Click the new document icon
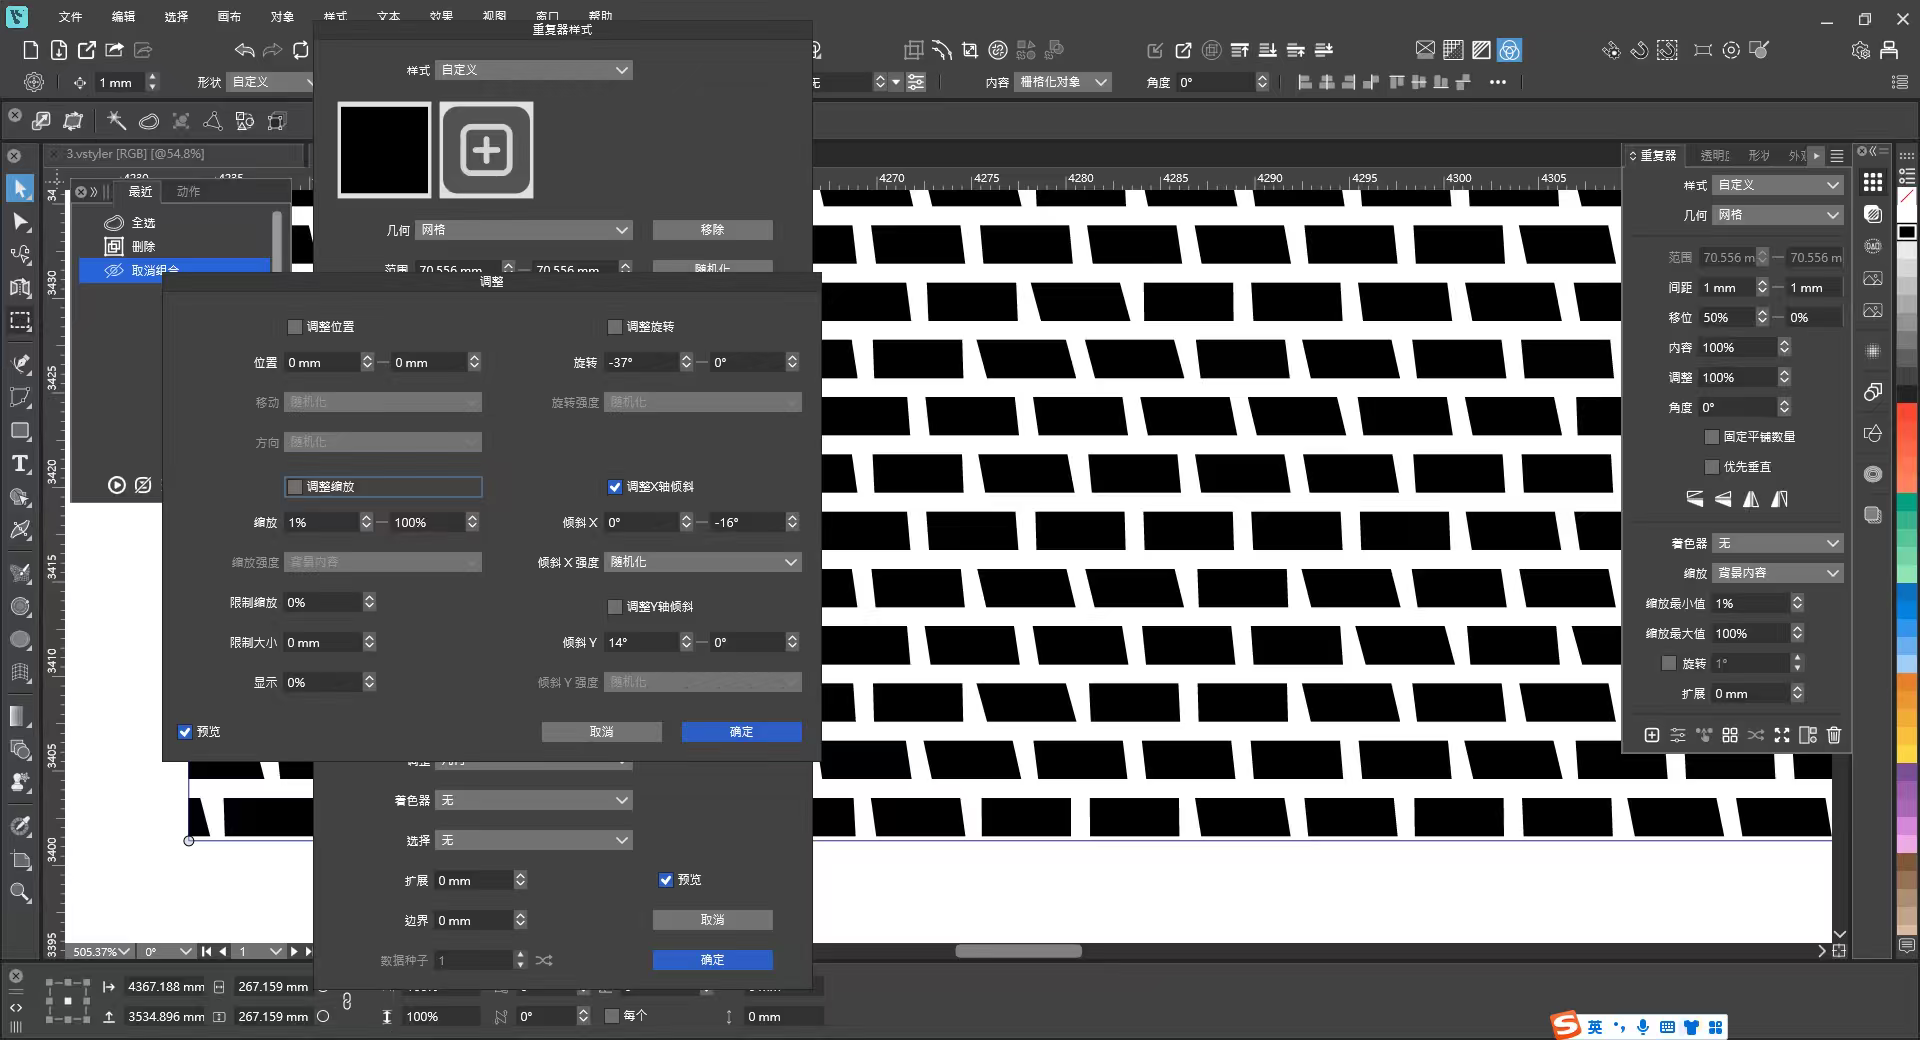The height and width of the screenshot is (1040, 1920). [x=30, y=50]
